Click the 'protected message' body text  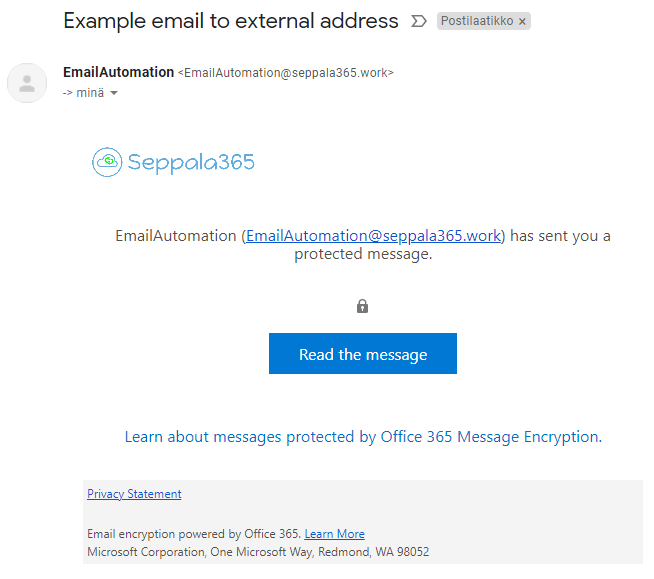363,255
